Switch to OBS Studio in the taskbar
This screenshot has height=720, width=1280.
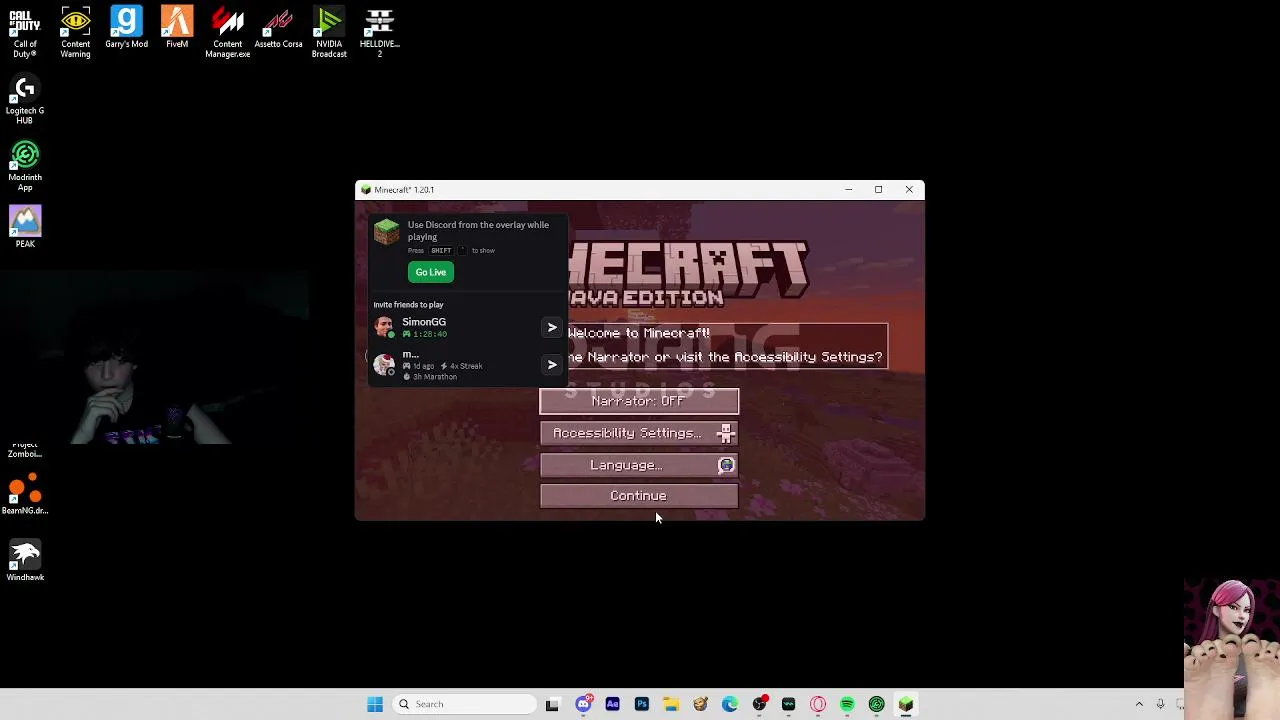click(x=760, y=704)
